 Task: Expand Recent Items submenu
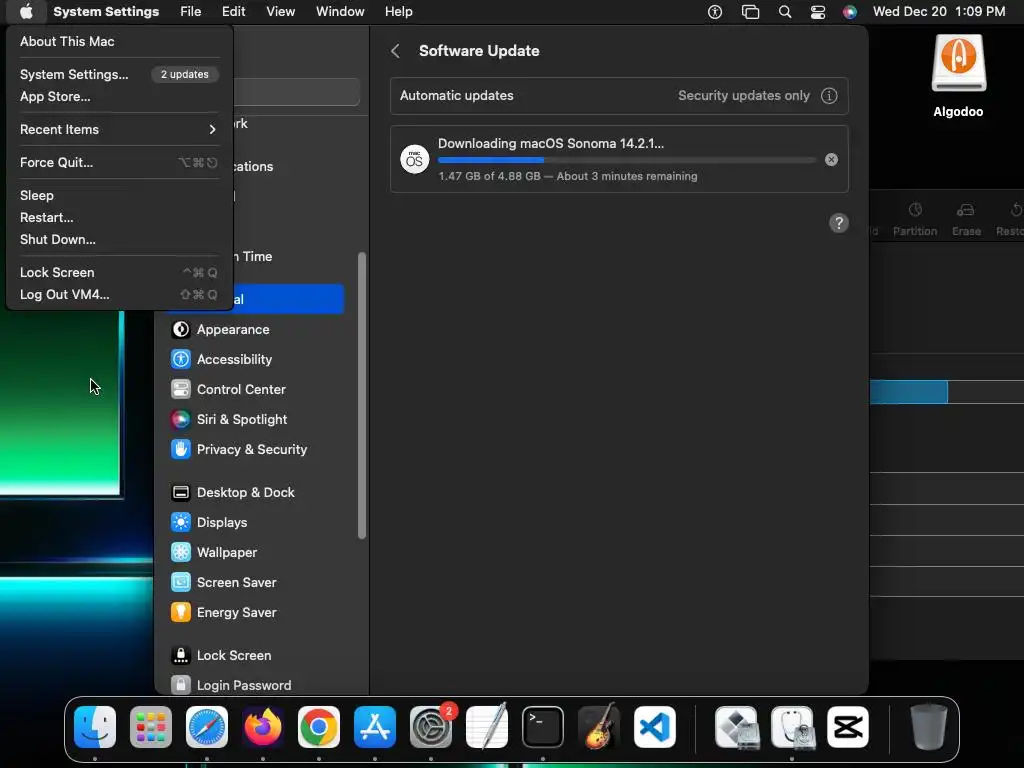(120, 129)
